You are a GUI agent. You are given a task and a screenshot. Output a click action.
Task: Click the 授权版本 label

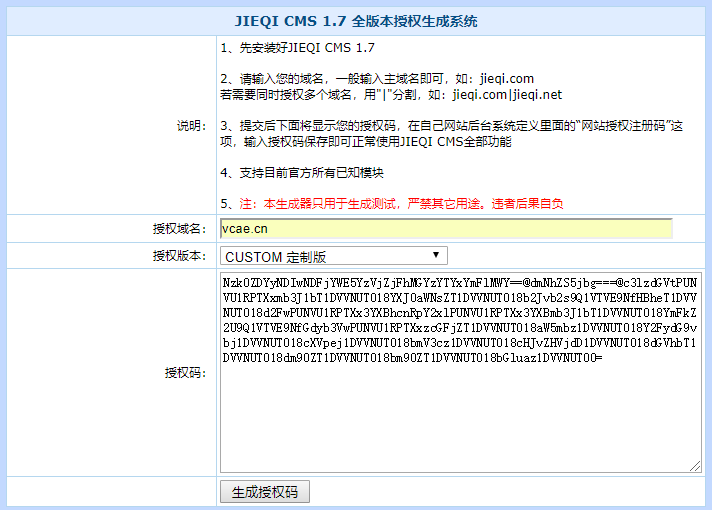tap(179, 256)
